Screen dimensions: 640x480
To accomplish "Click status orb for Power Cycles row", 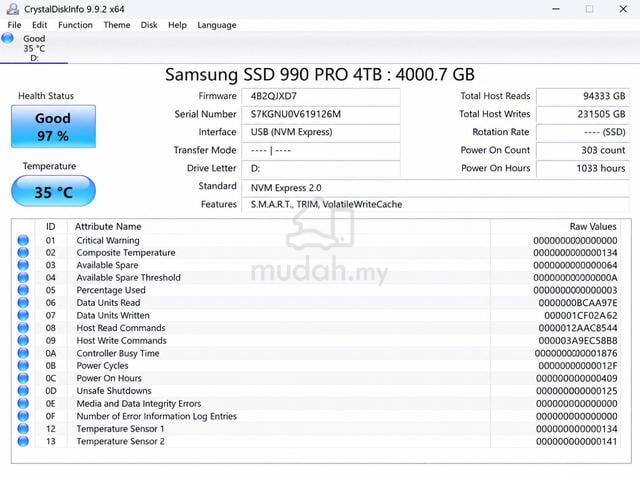I will [x=23, y=366].
